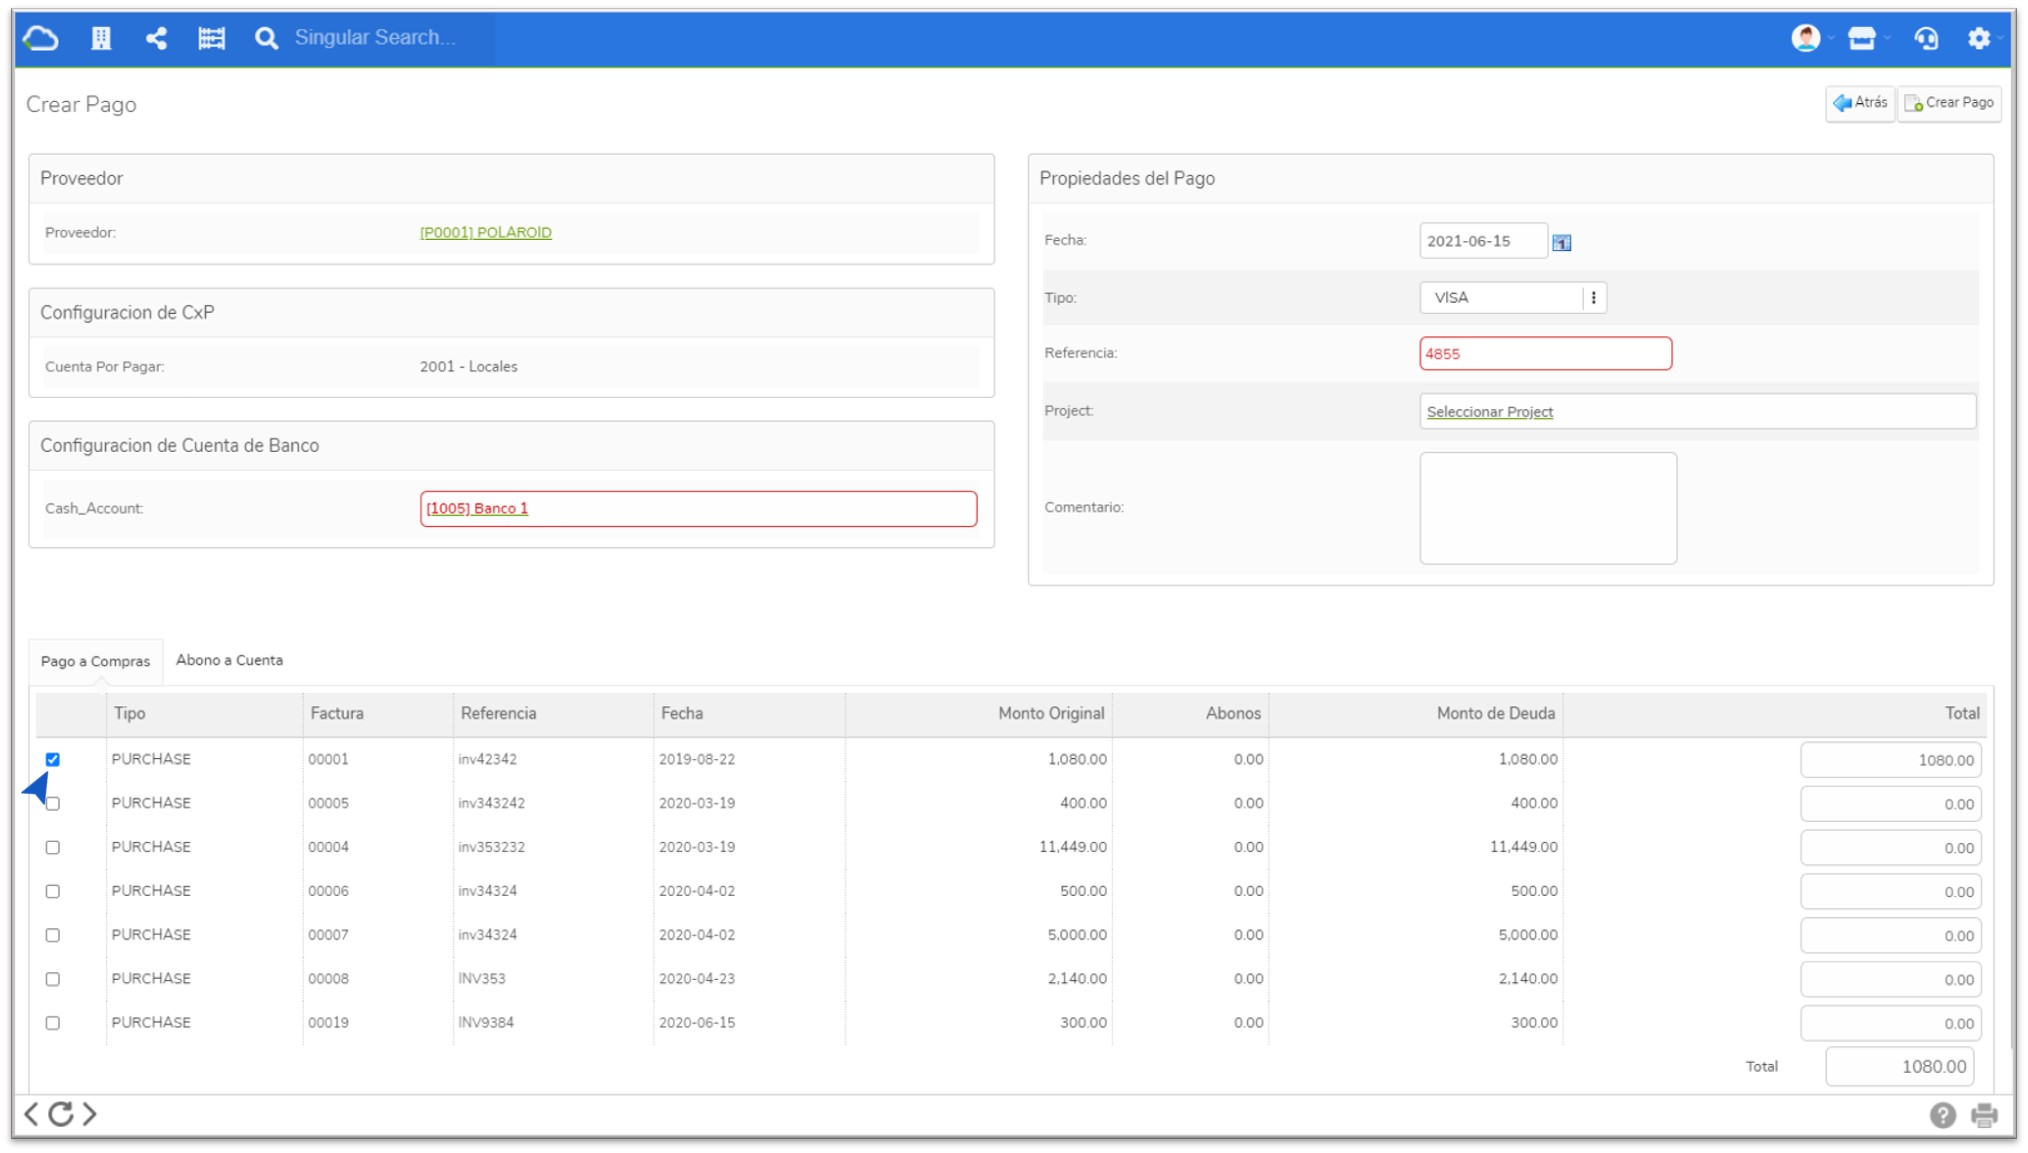Check the invoice 00006 checkbox

pos(53,892)
